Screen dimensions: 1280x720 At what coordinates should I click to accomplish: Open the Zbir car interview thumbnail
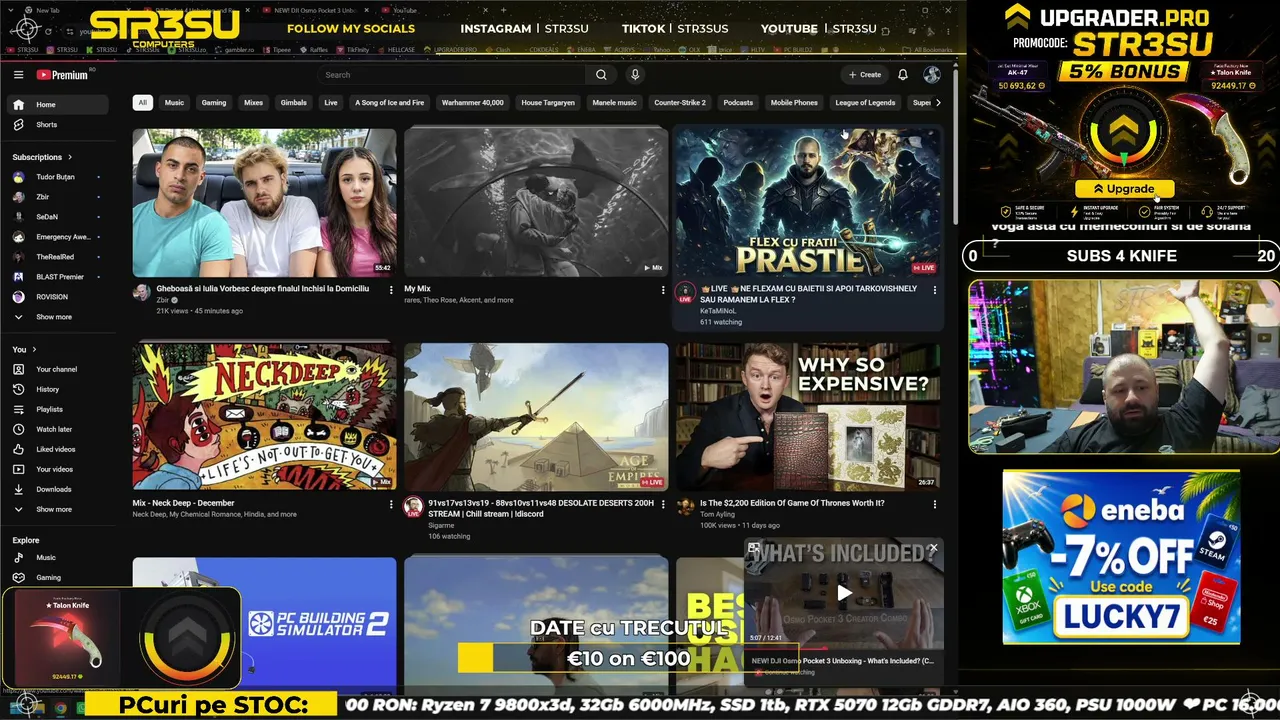pos(265,203)
